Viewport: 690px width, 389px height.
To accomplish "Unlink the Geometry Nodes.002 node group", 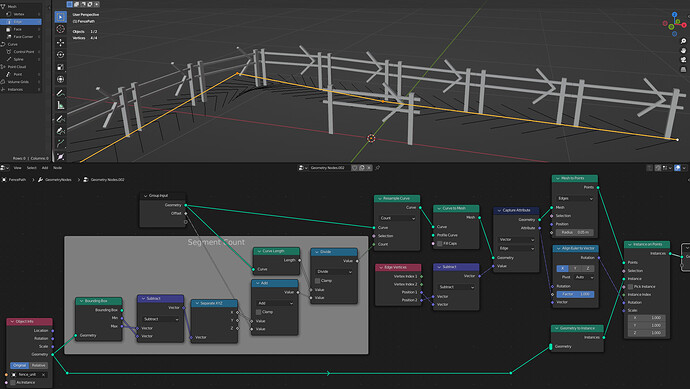I will pos(369,168).
